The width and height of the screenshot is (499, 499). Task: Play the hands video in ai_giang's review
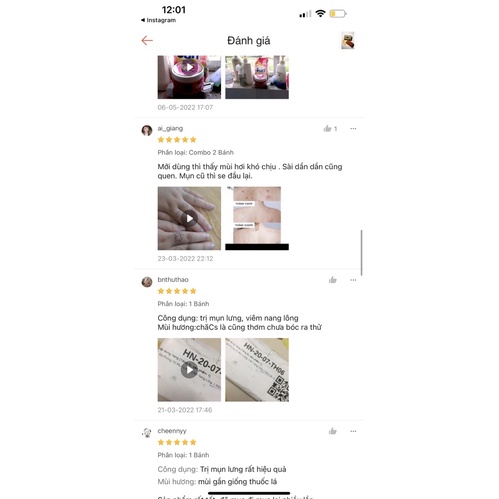pos(189,218)
